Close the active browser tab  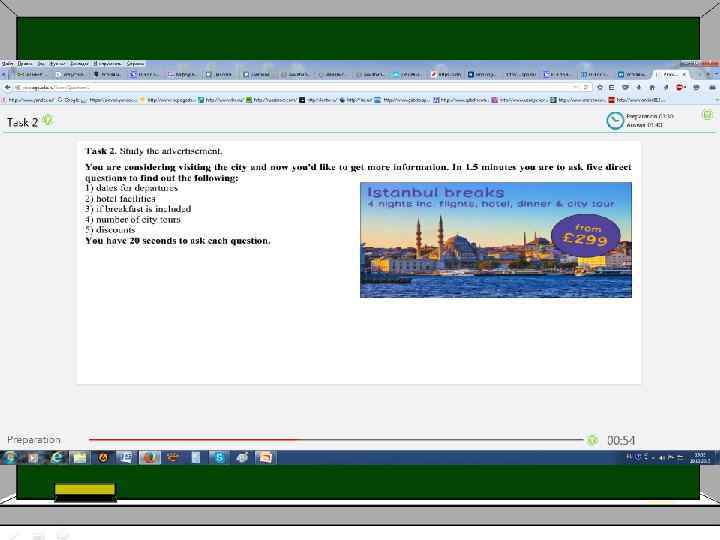click(x=684, y=74)
